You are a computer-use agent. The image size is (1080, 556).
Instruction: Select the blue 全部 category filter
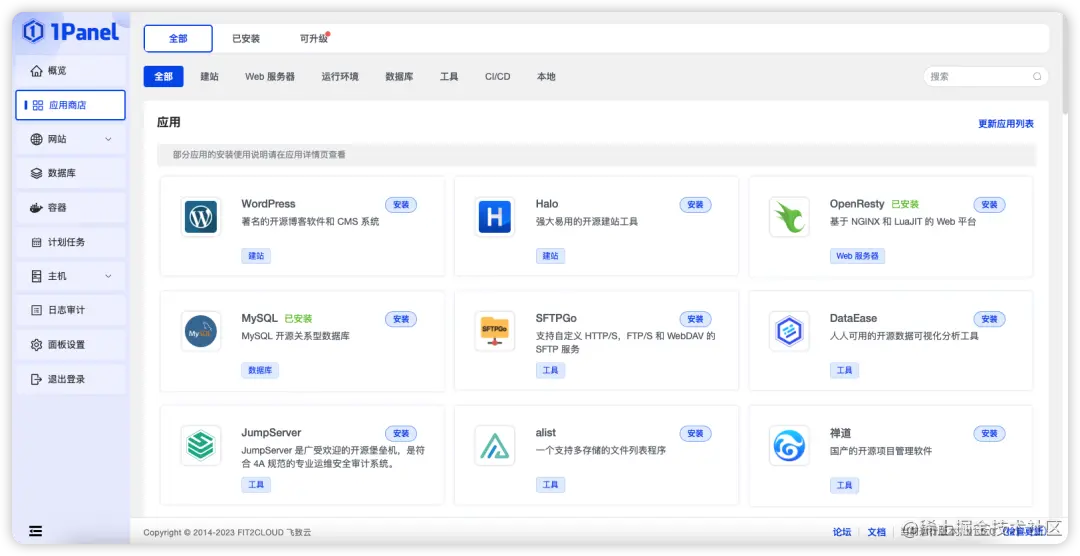163,76
